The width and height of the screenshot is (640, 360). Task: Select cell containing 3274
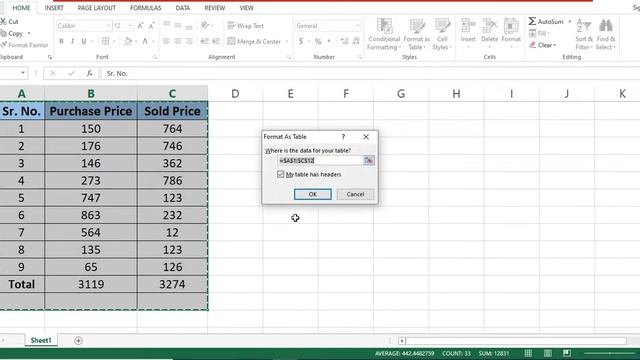click(172, 284)
